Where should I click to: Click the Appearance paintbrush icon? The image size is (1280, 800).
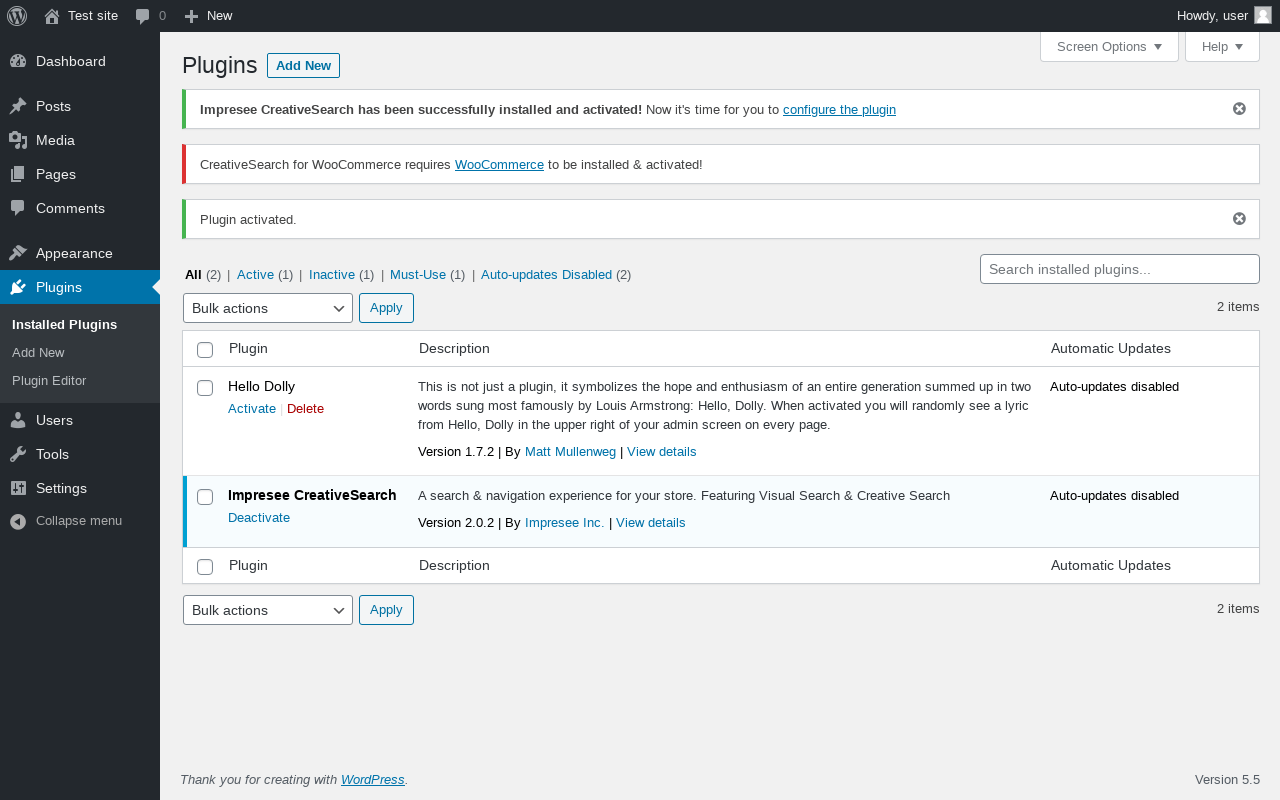tap(18, 253)
